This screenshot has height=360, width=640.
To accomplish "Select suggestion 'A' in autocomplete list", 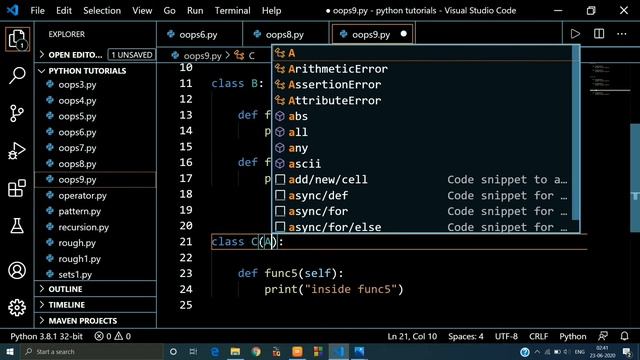I will [x=422, y=53].
